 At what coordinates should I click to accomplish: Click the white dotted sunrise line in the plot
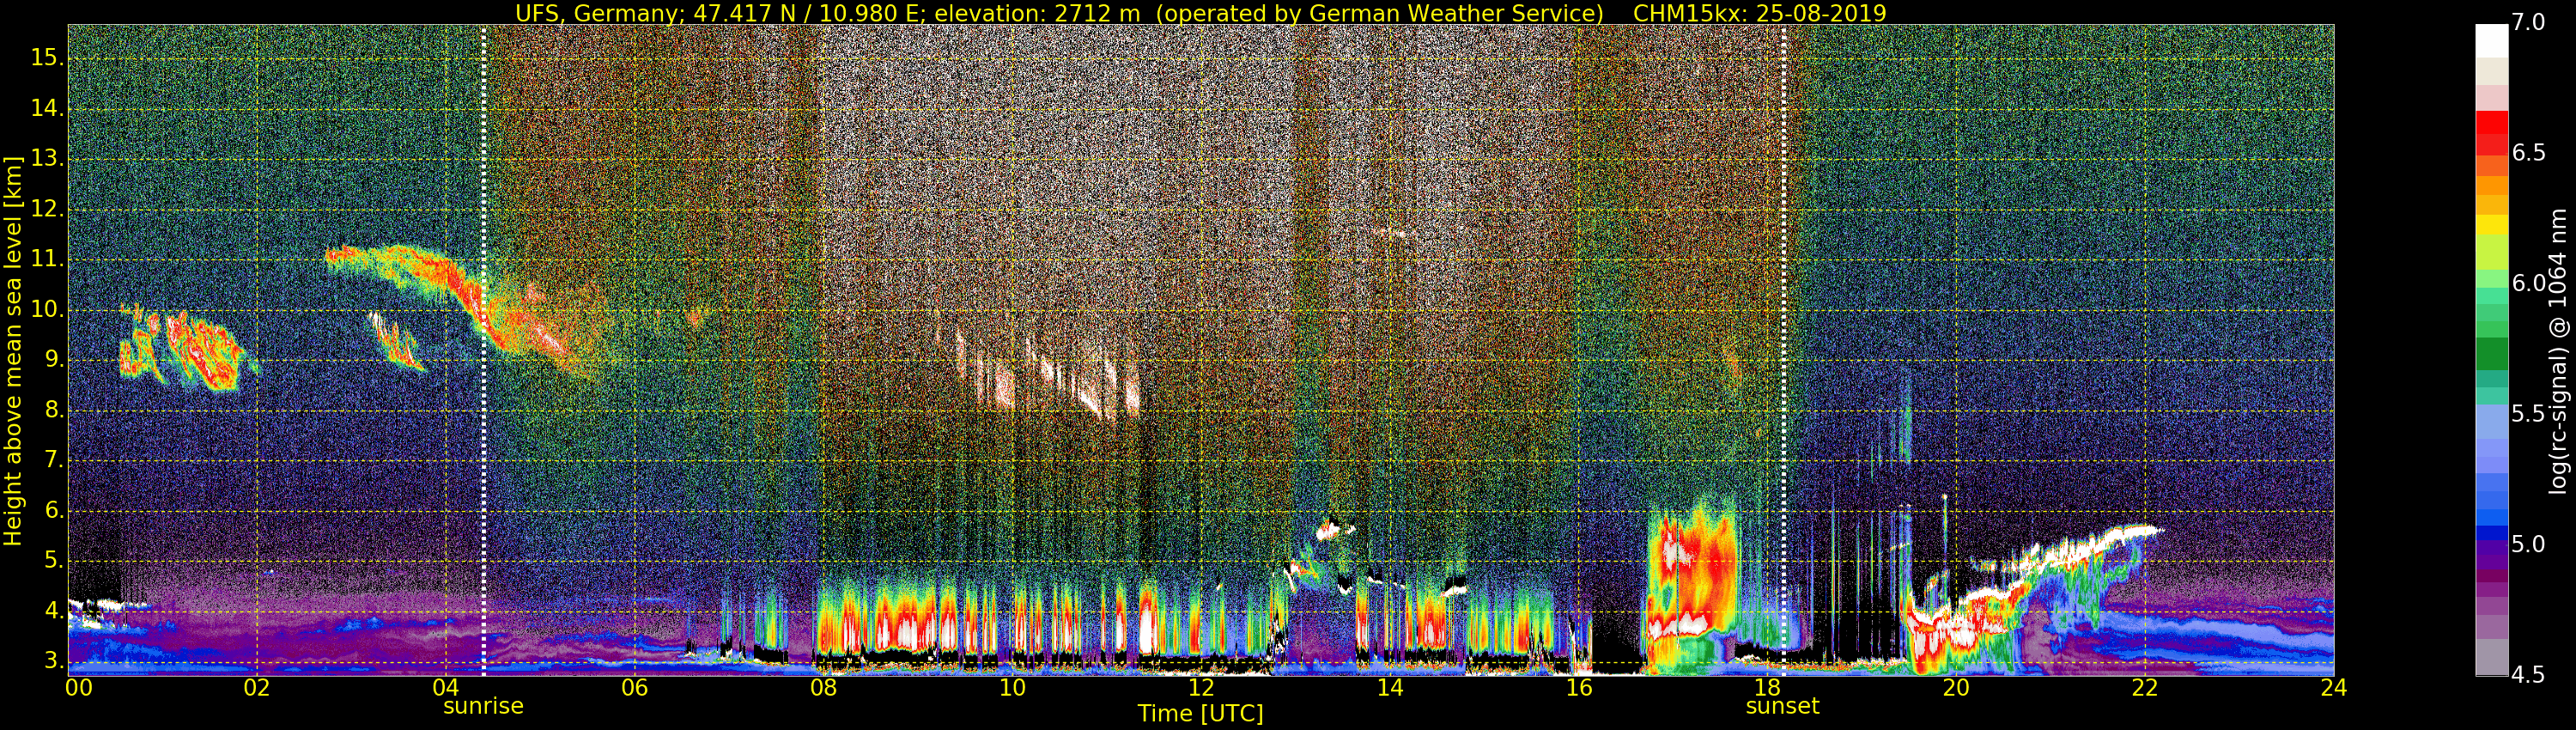[484, 350]
